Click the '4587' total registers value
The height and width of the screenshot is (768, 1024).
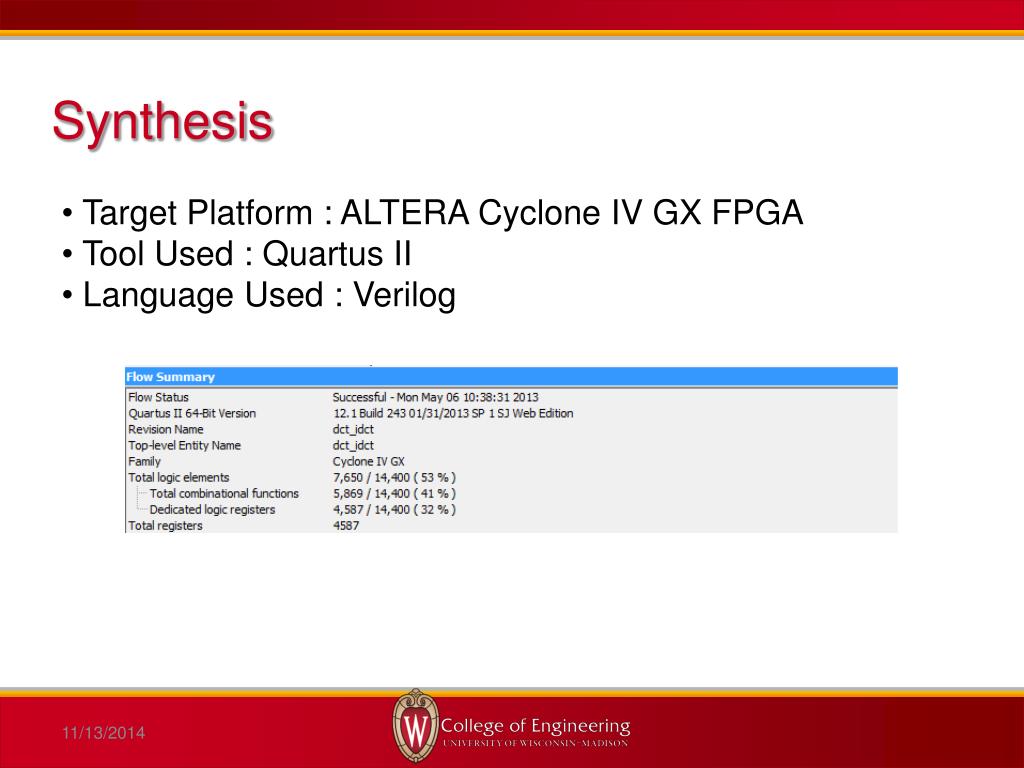346,526
